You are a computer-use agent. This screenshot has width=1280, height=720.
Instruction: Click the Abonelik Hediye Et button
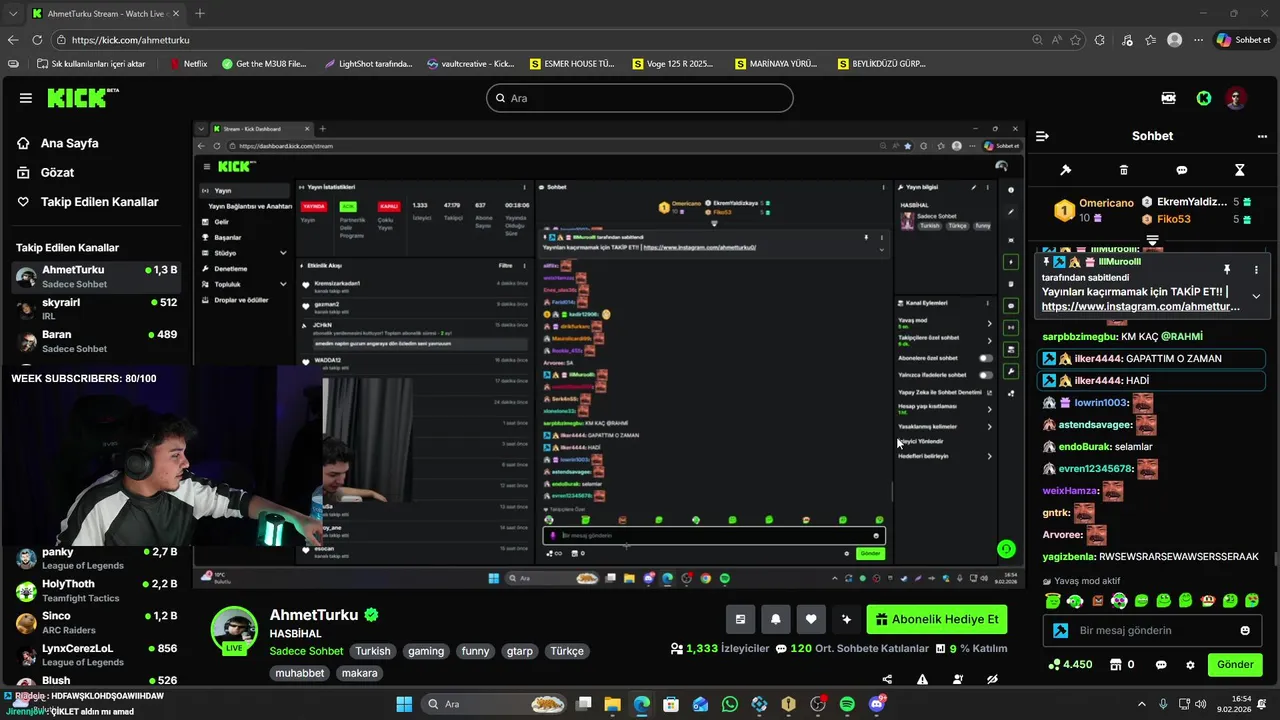pos(936,619)
